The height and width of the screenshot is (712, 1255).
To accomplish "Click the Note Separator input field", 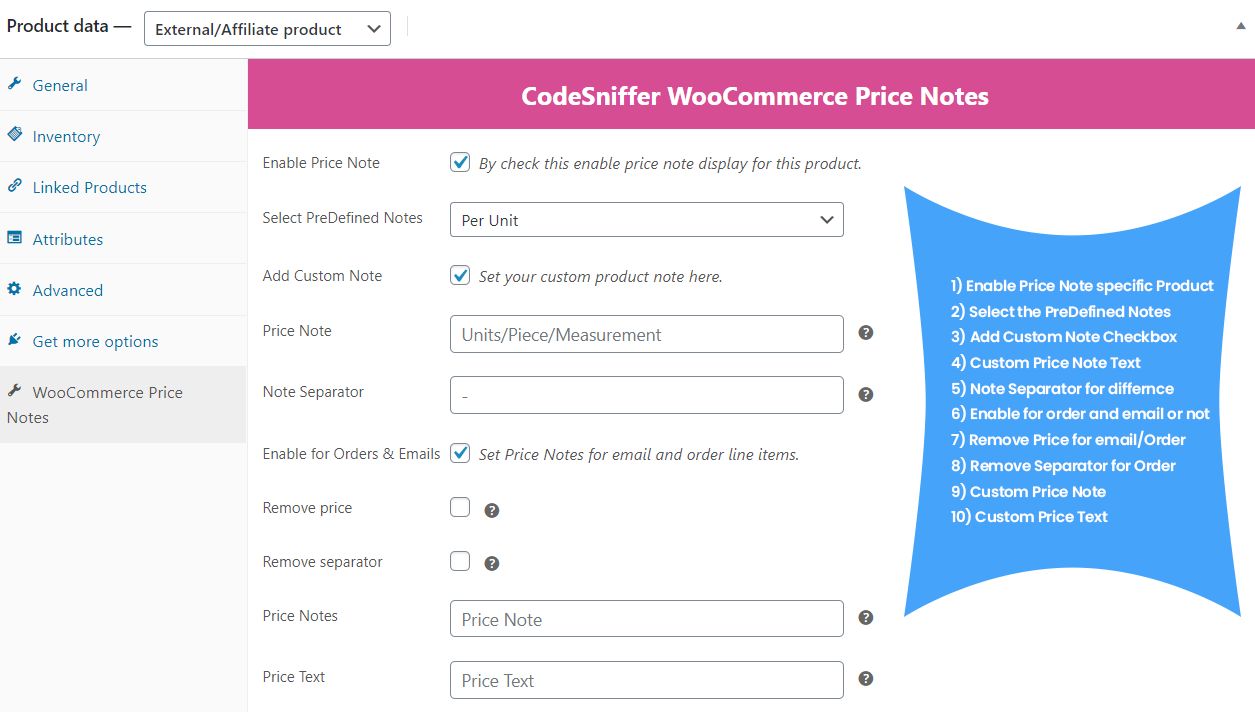I will pos(646,395).
